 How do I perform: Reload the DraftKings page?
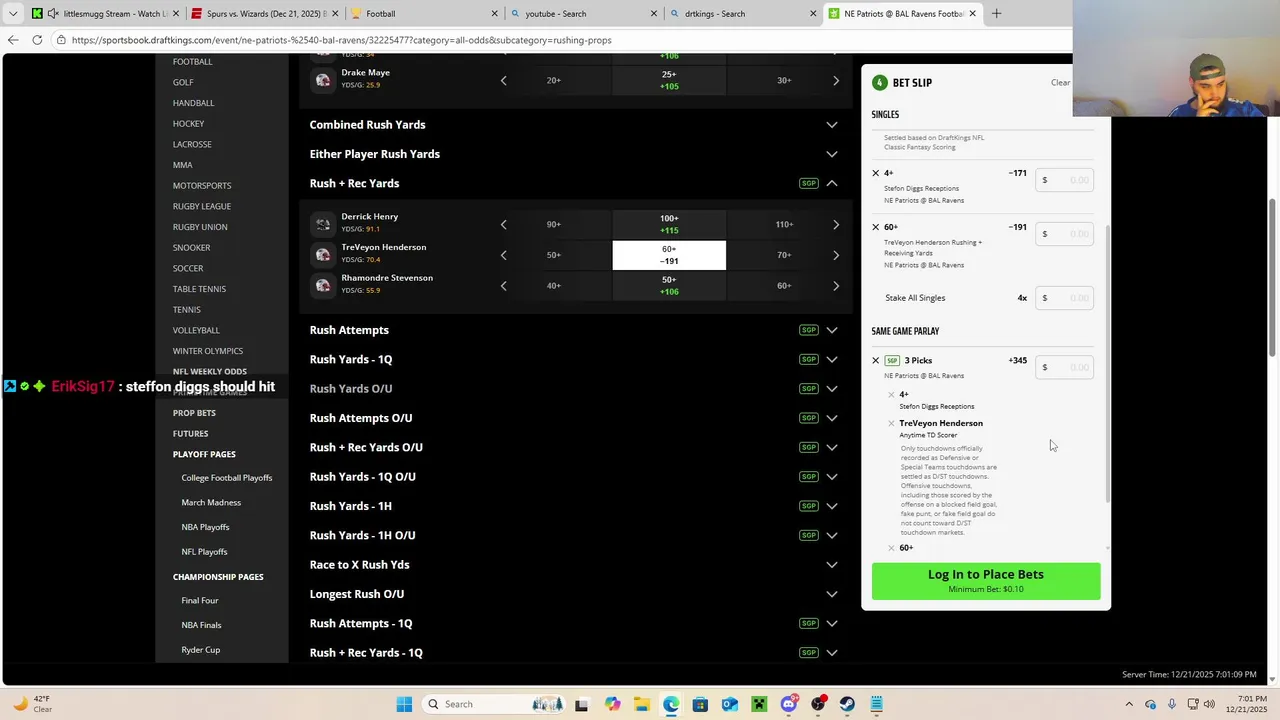tap(37, 40)
